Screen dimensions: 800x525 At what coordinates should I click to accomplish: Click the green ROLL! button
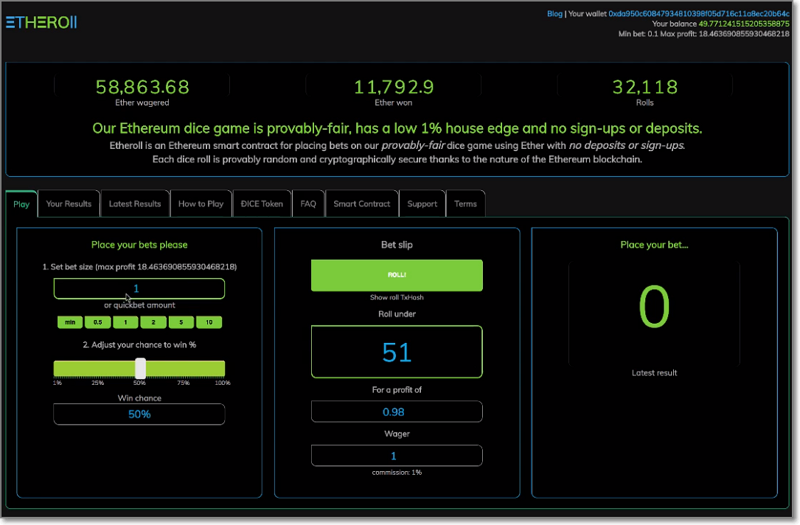(x=397, y=276)
